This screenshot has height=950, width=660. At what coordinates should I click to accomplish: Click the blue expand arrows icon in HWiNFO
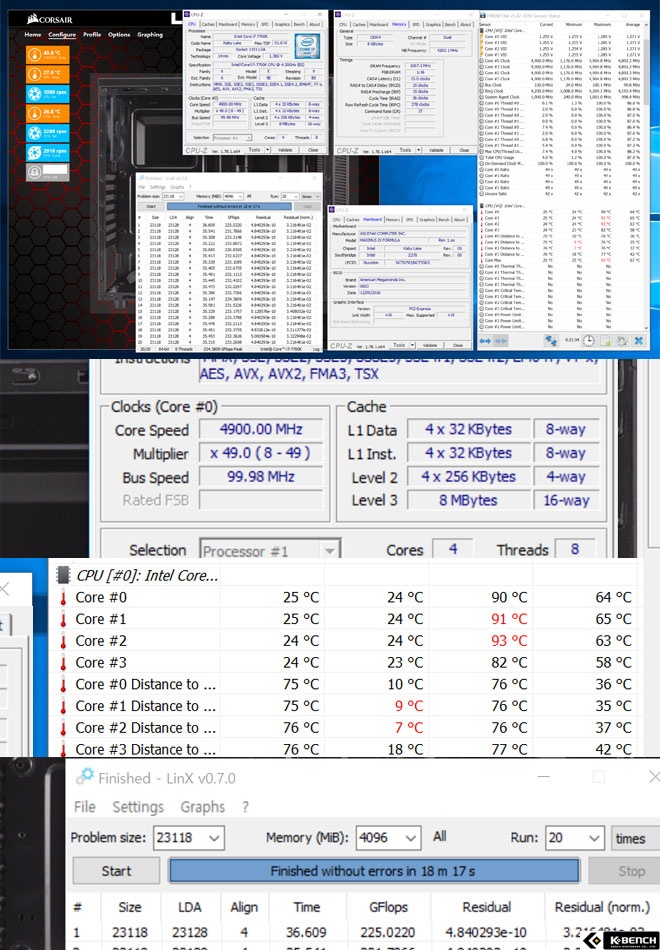(x=485, y=341)
